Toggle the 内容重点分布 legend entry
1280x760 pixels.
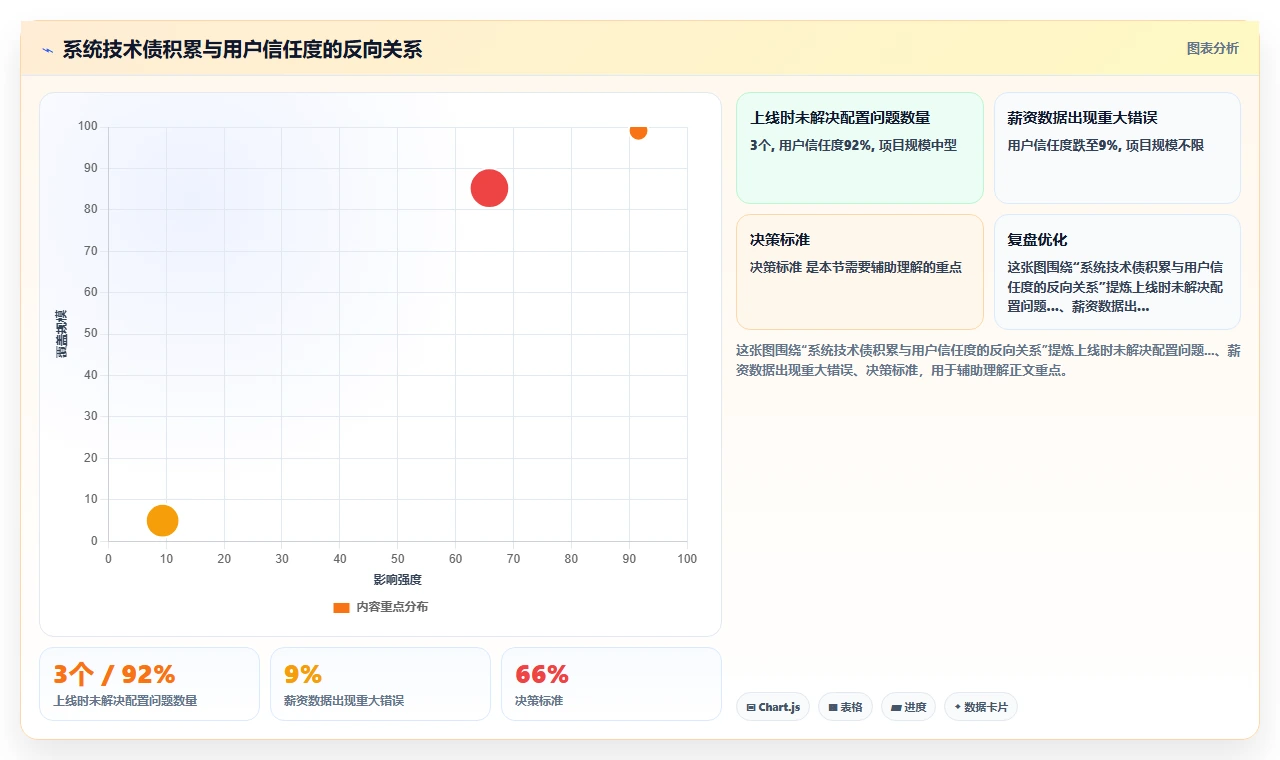tap(380, 607)
